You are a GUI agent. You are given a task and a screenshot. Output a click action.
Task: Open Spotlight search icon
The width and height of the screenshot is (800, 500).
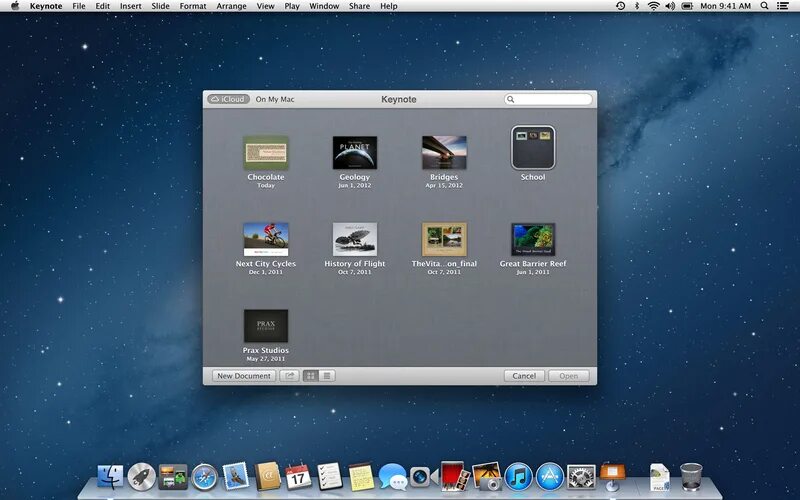coord(764,6)
